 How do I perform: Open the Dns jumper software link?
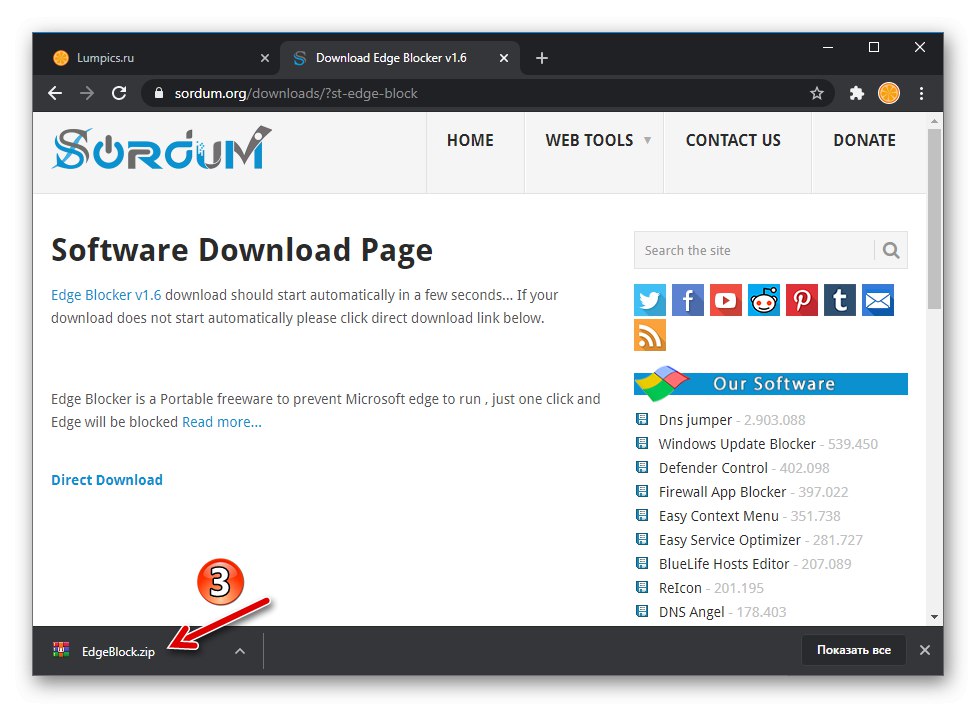pos(695,420)
